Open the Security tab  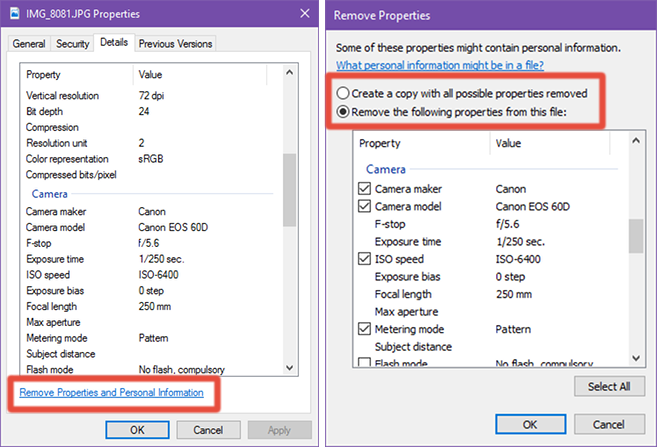pyautogui.click(x=72, y=44)
